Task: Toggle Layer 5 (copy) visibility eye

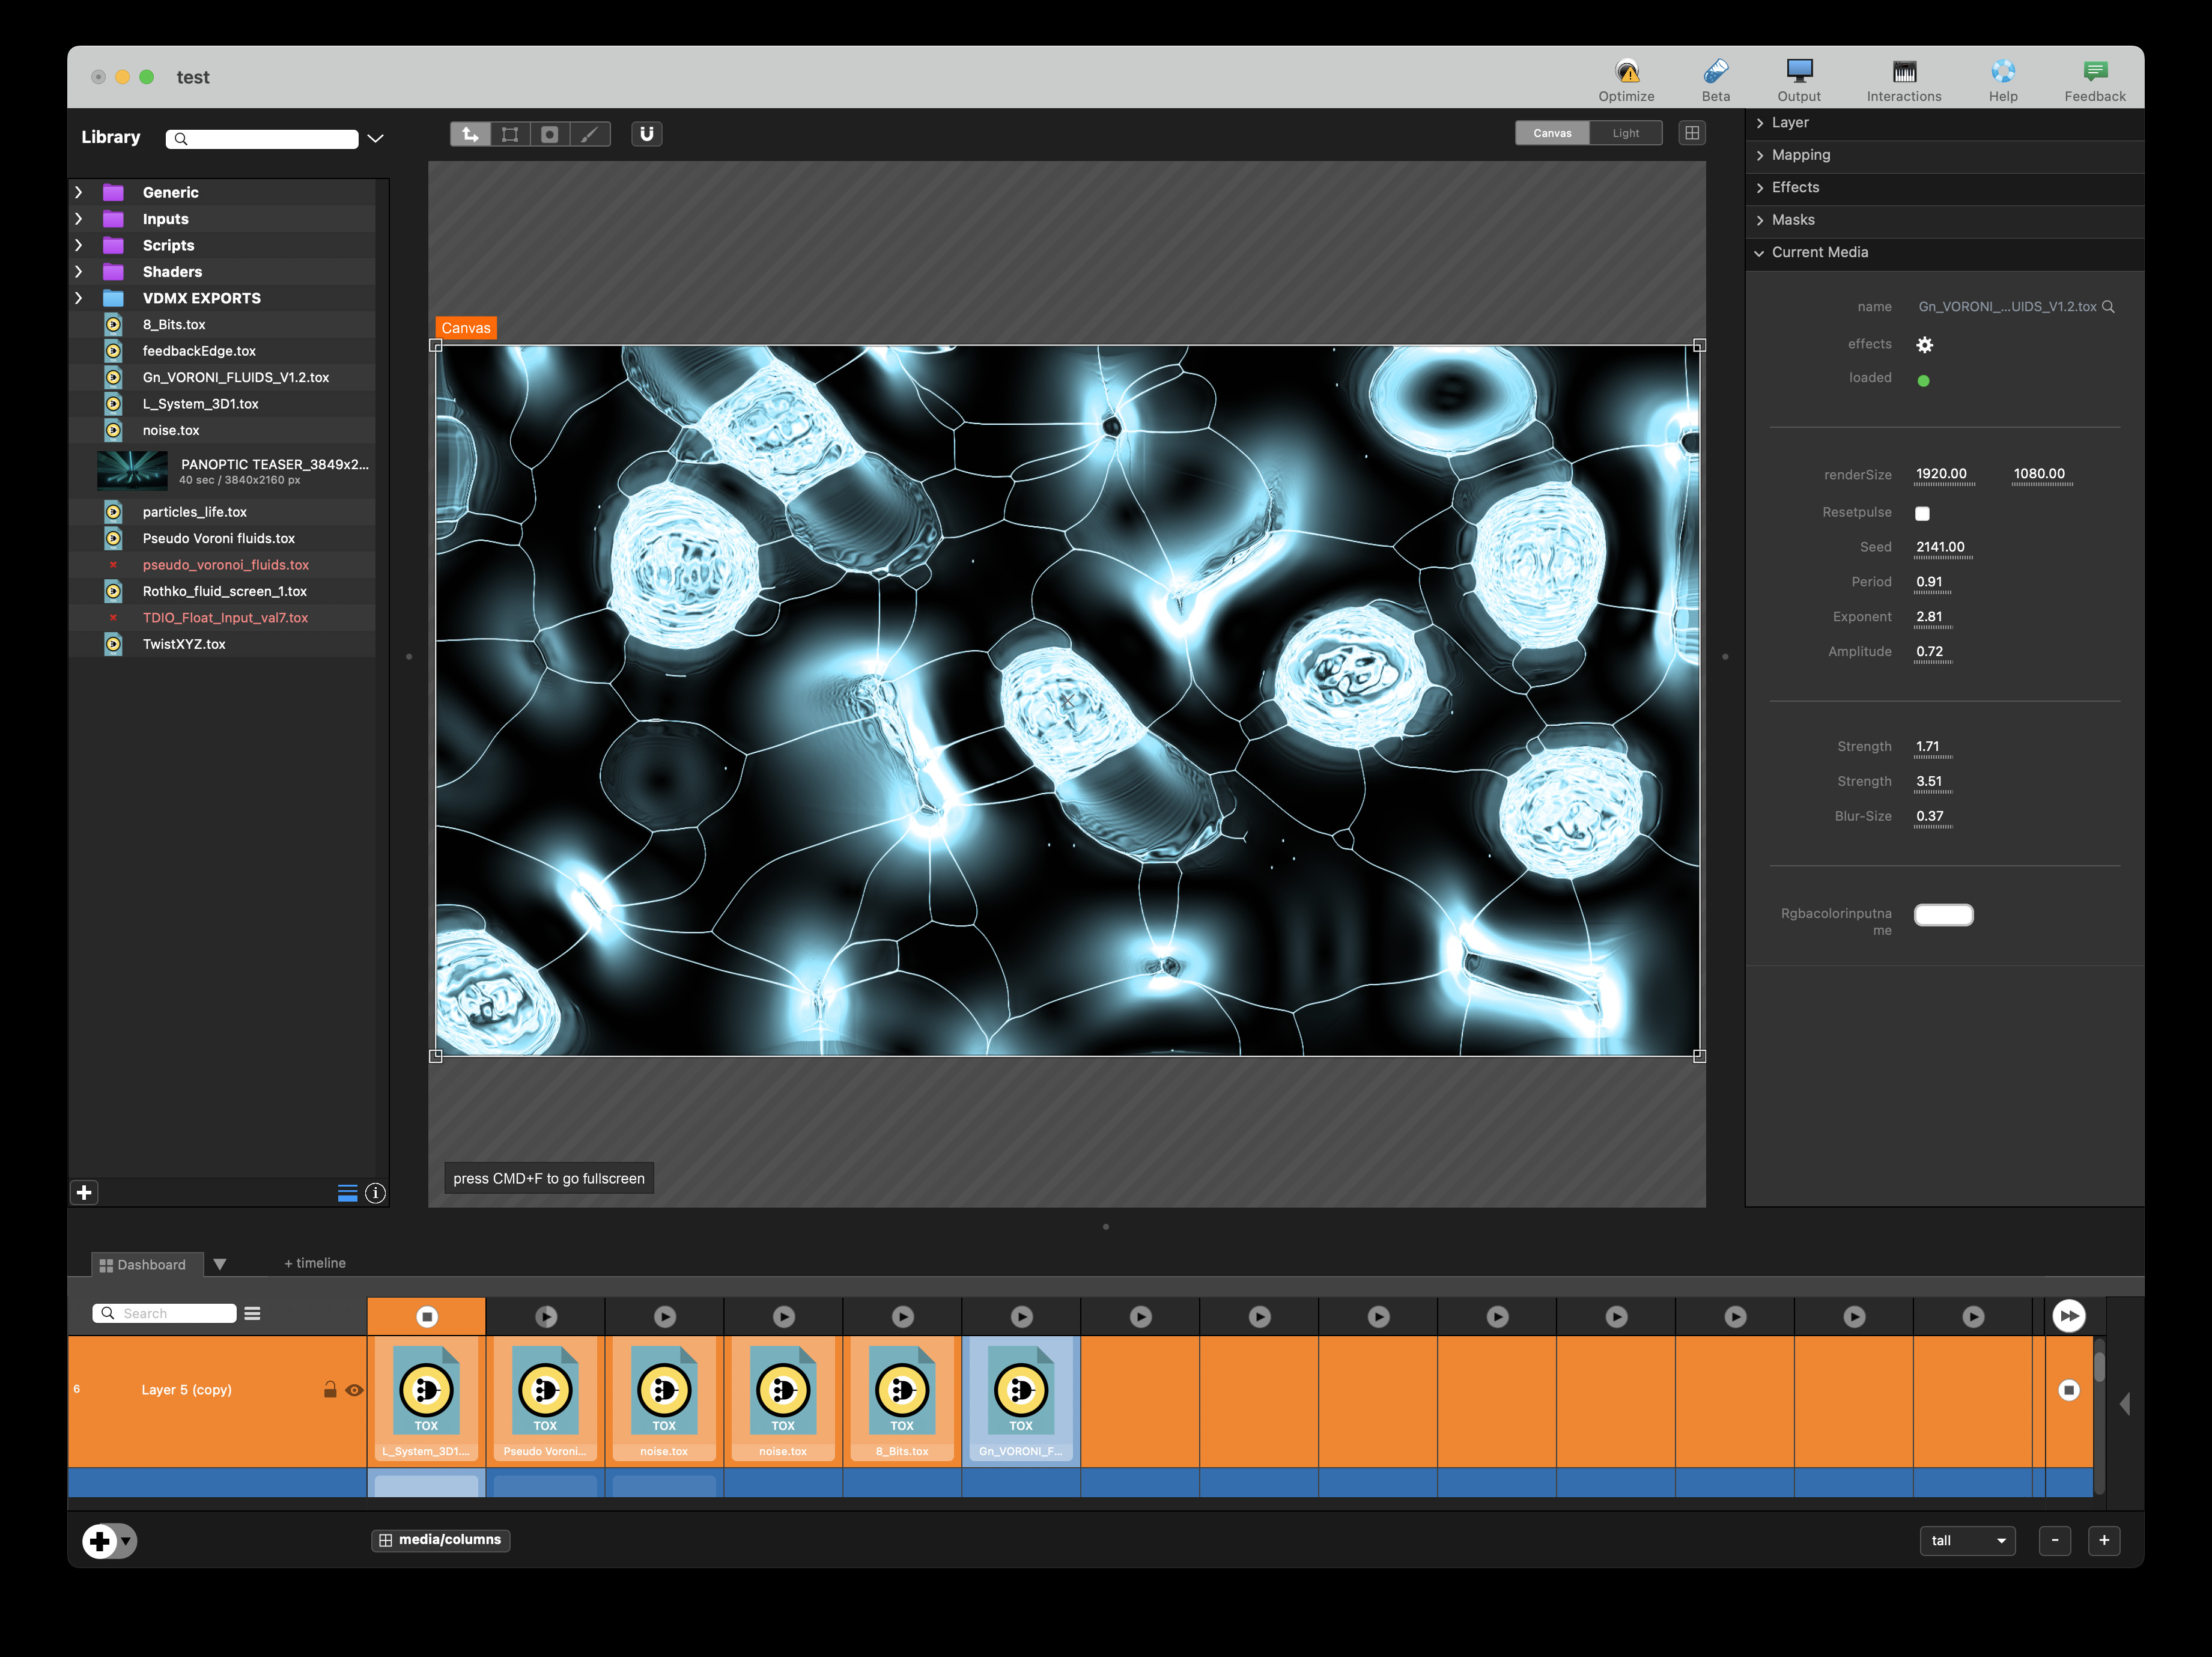Action: [354, 1390]
